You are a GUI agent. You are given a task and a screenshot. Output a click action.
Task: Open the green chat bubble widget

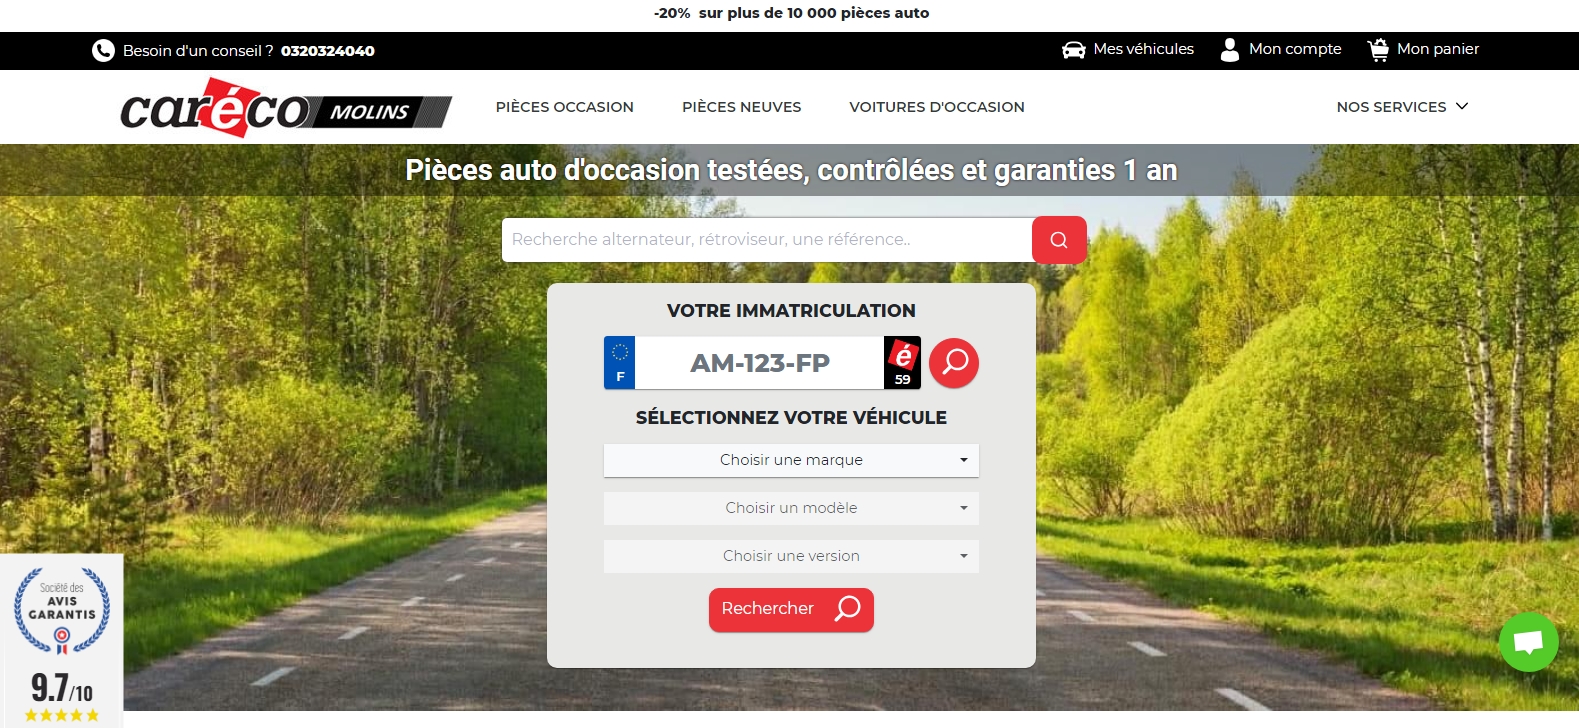(1528, 642)
